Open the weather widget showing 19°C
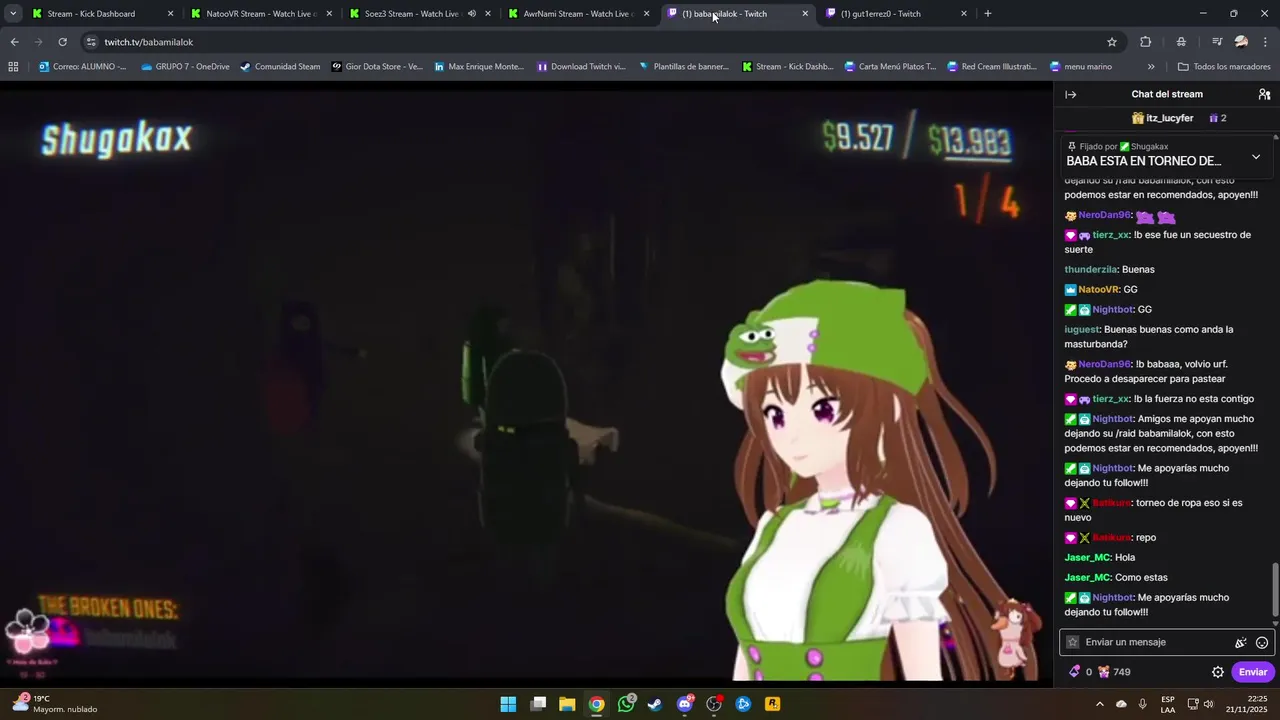 click(x=55, y=704)
